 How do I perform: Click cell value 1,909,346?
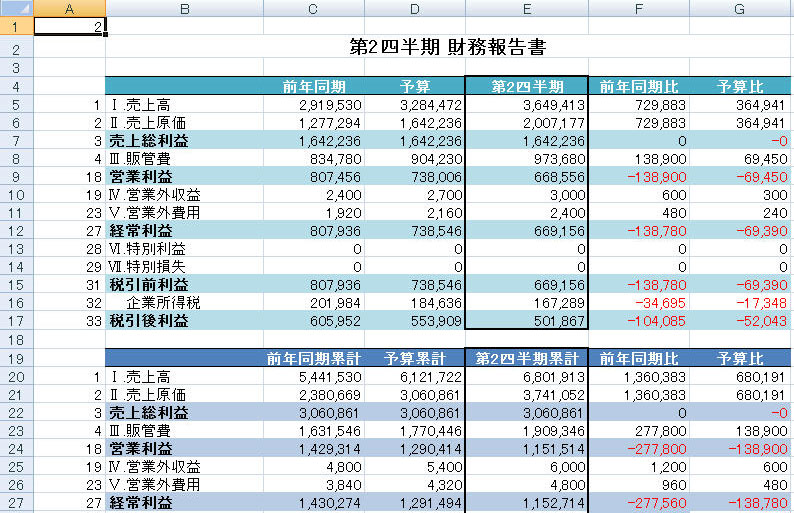click(x=554, y=431)
